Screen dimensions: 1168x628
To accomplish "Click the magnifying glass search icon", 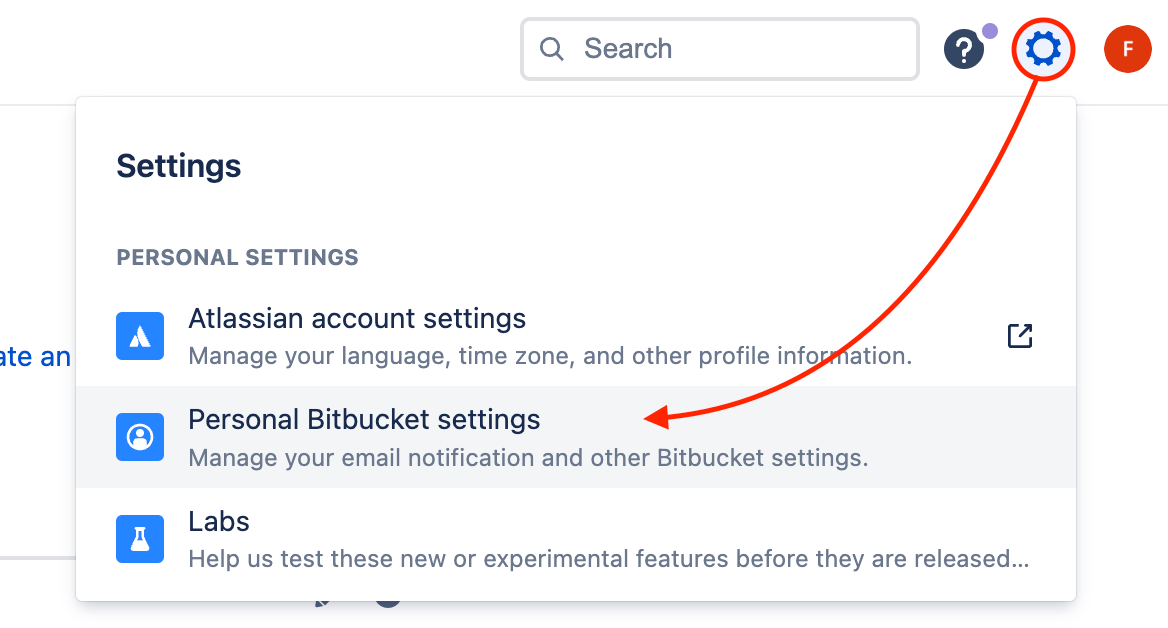I will click(x=551, y=49).
